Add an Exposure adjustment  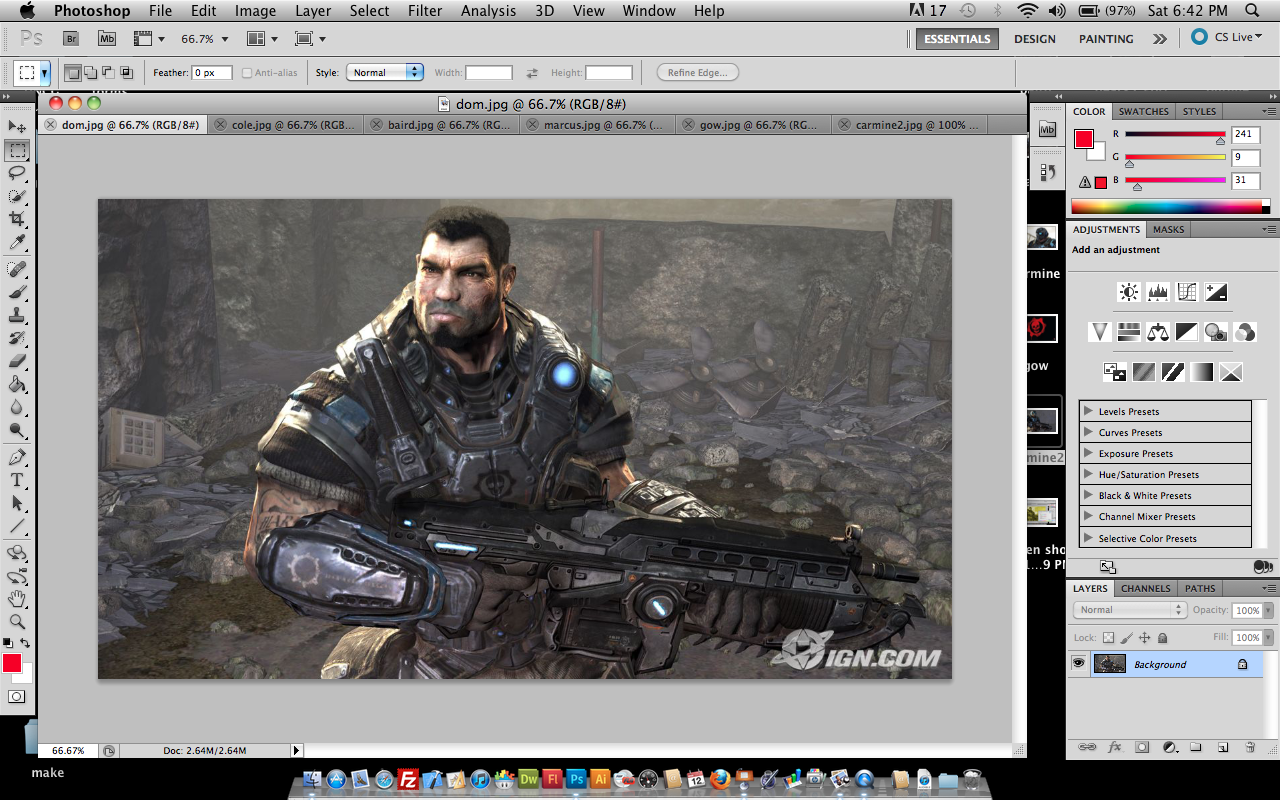pos(1216,292)
